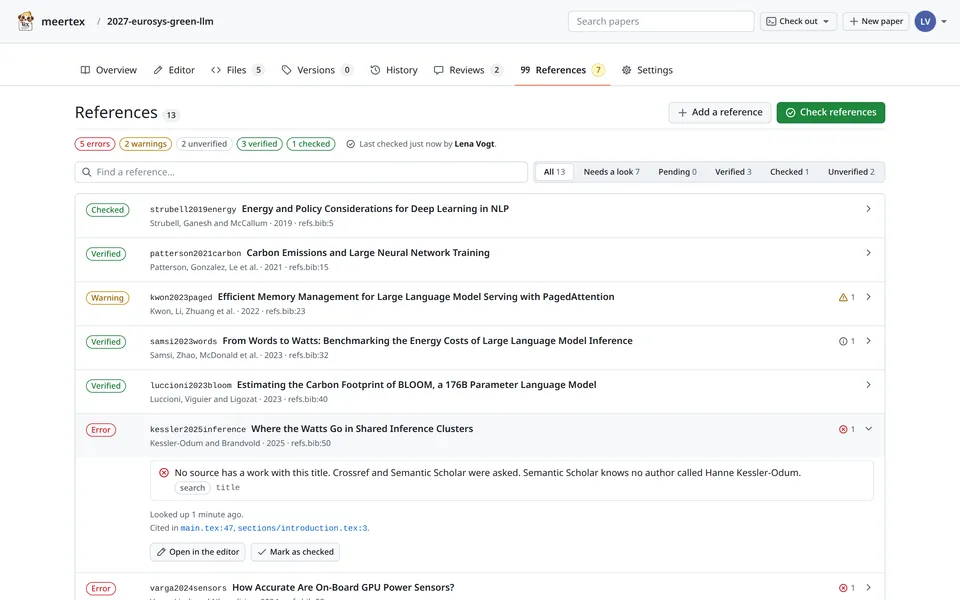Click the magnifier icon in Find a reference
Viewport: 960px width, 600px height.
[x=87, y=173]
